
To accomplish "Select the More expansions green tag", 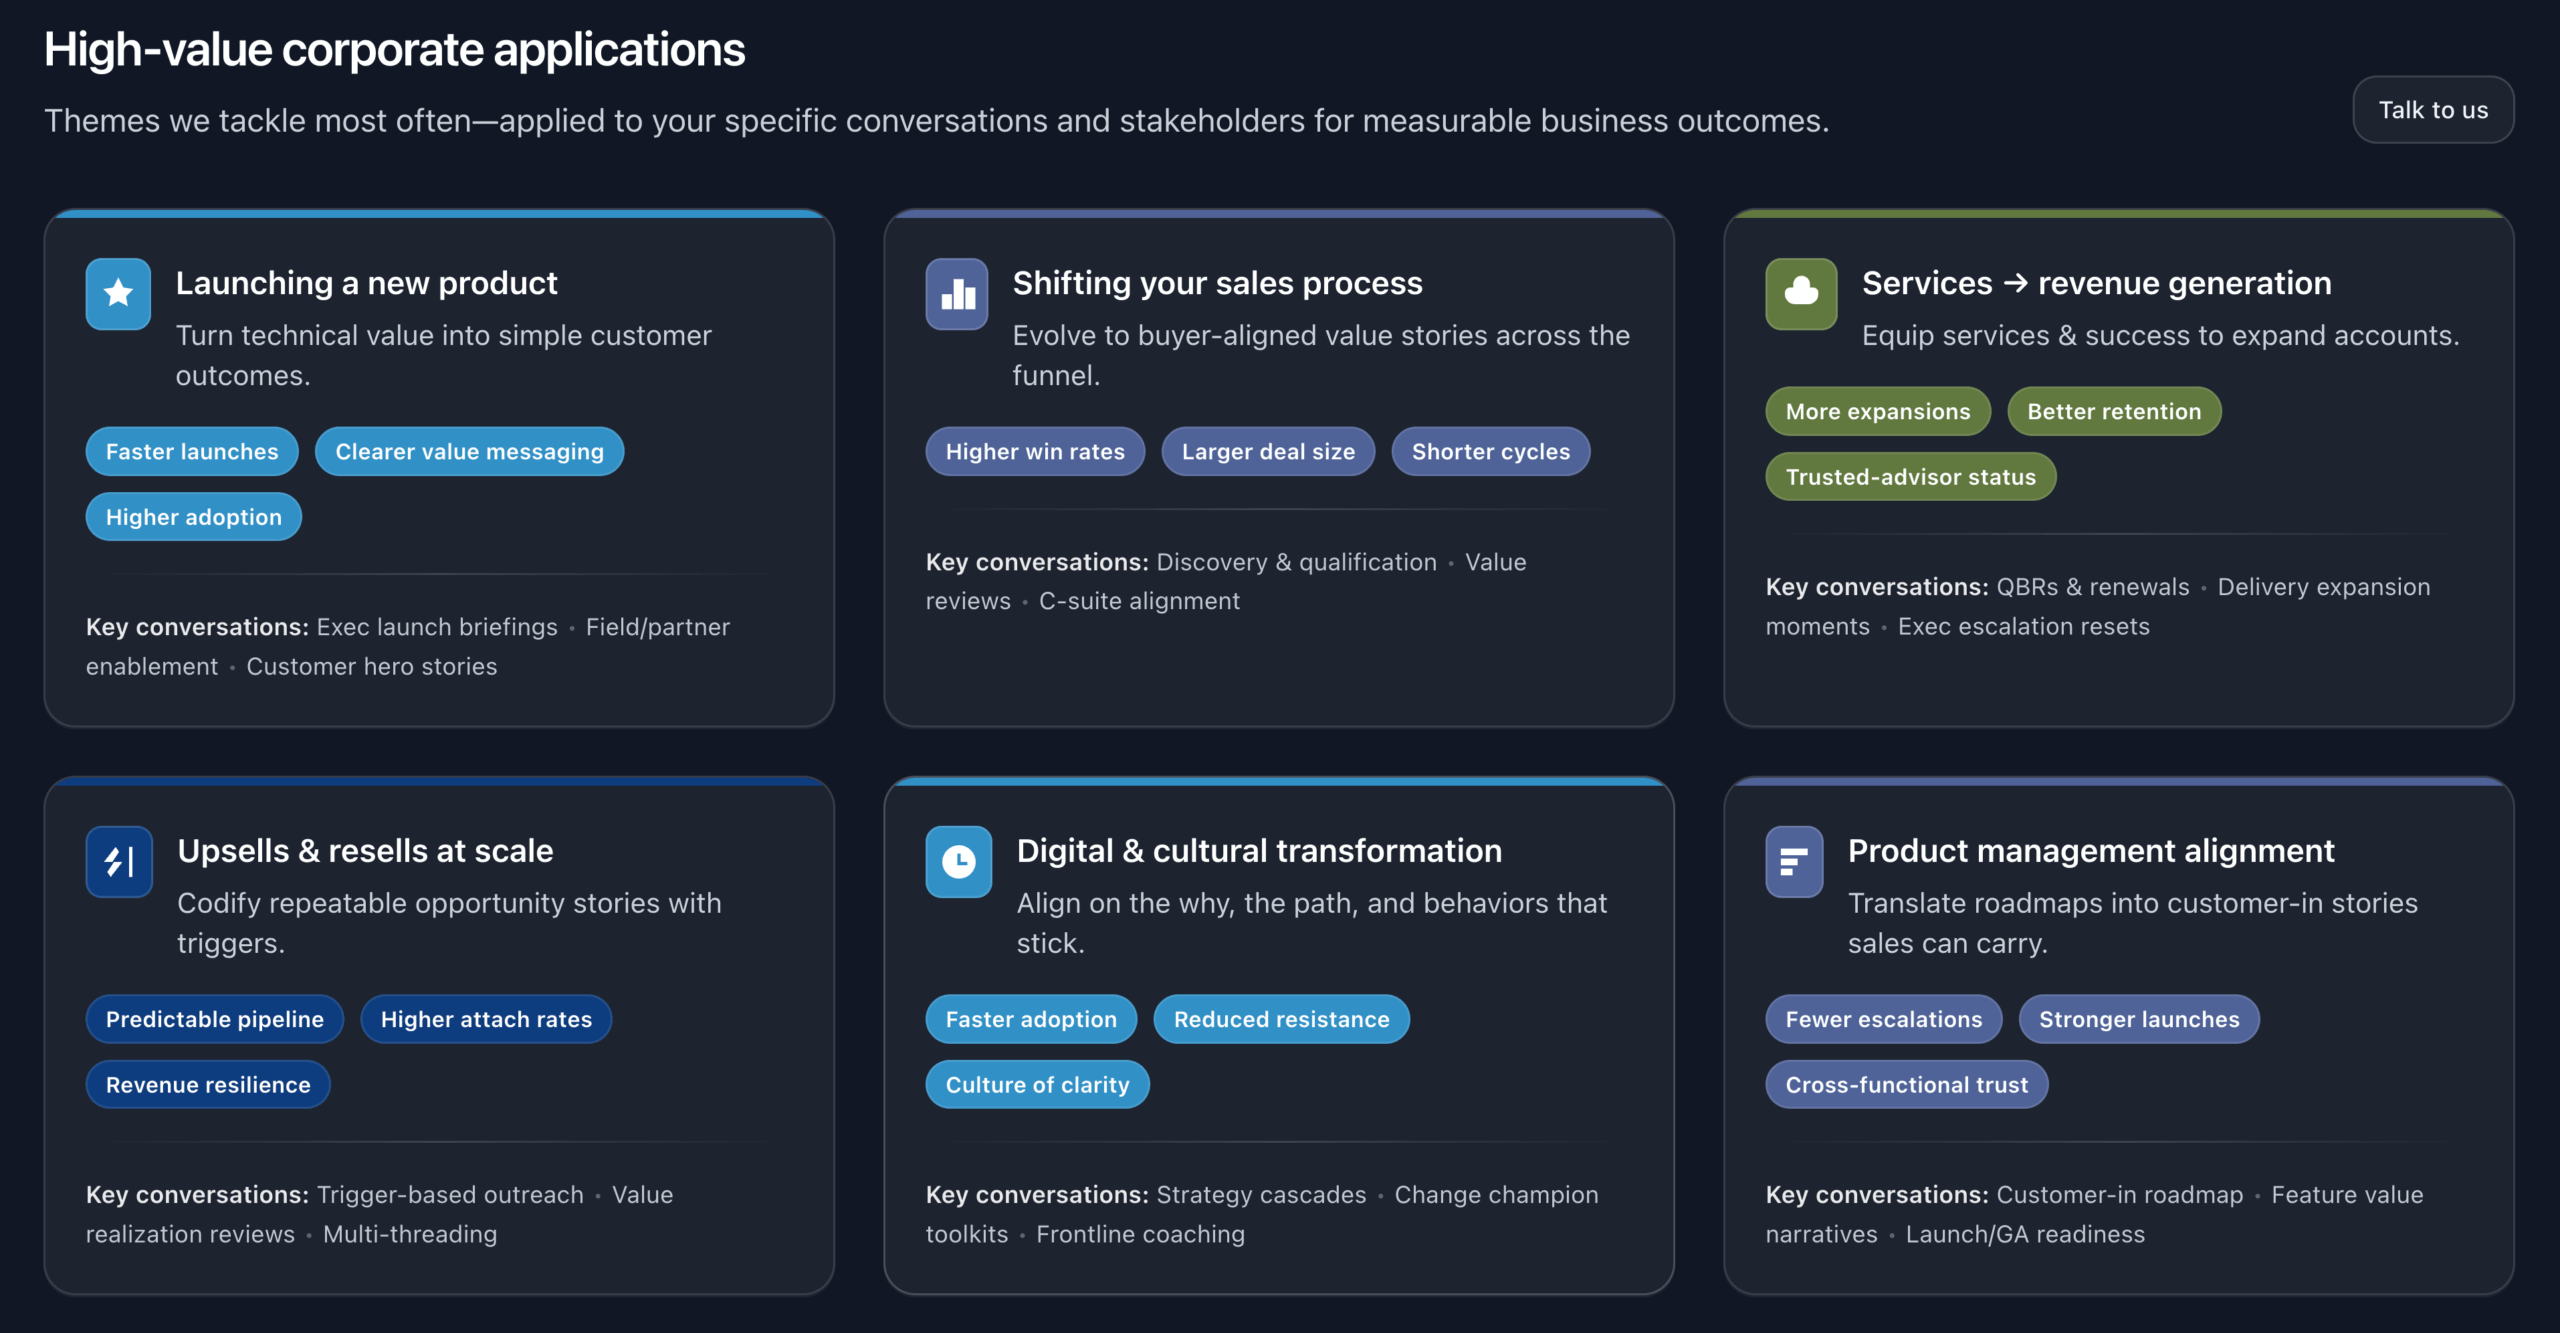I will pos(1877,411).
